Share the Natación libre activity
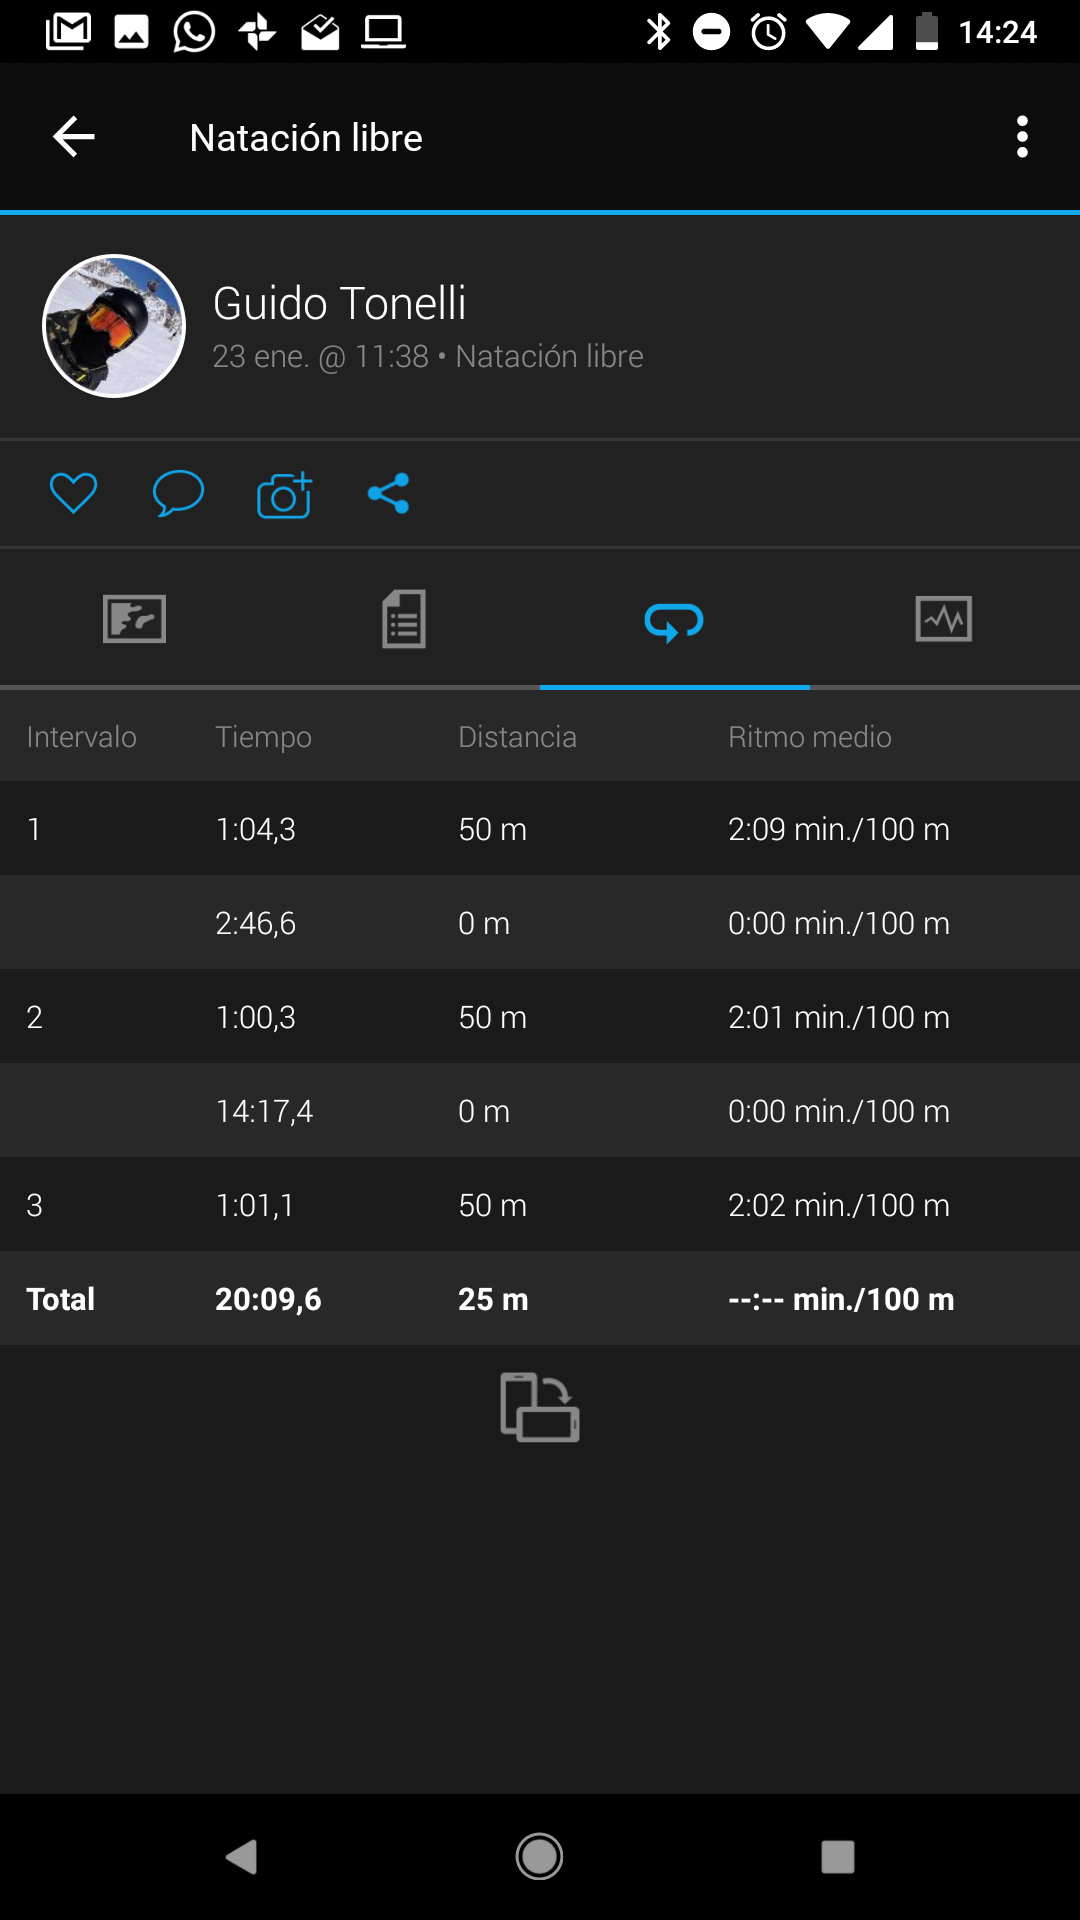 pyautogui.click(x=389, y=493)
